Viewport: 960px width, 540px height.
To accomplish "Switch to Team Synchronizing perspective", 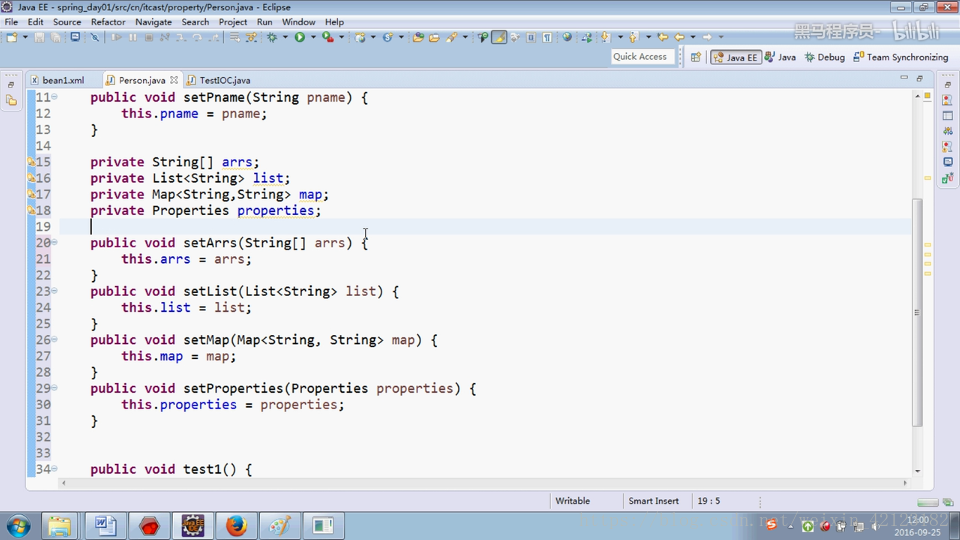I will (x=901, y=58).
